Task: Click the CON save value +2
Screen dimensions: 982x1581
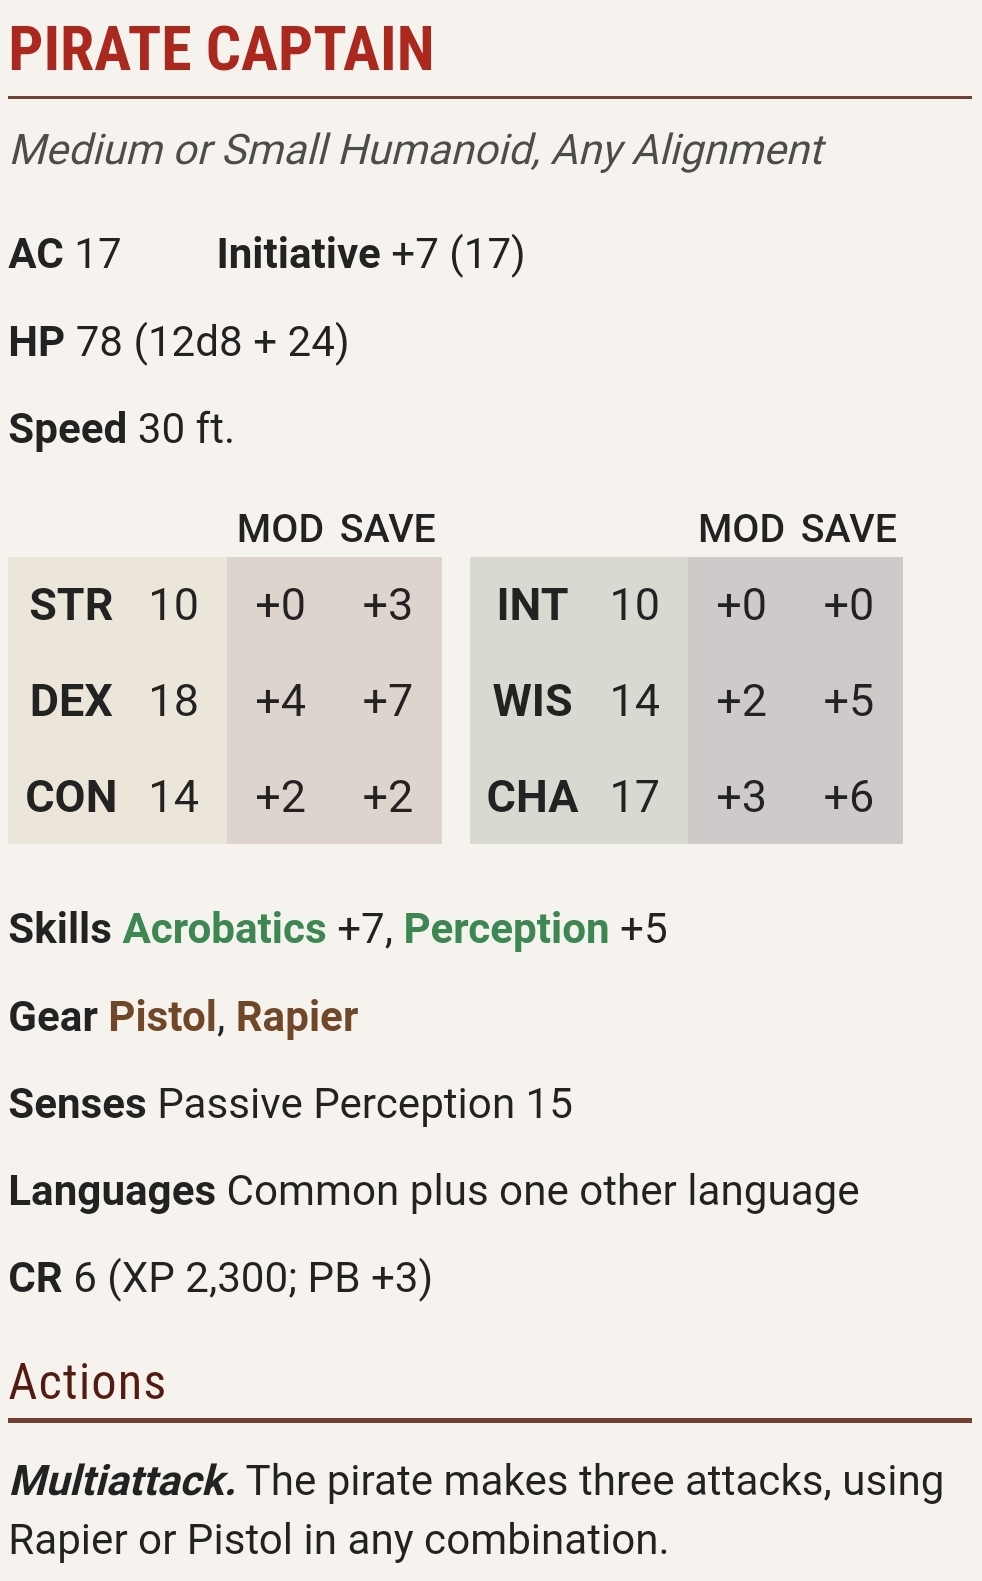Action: 387,797
